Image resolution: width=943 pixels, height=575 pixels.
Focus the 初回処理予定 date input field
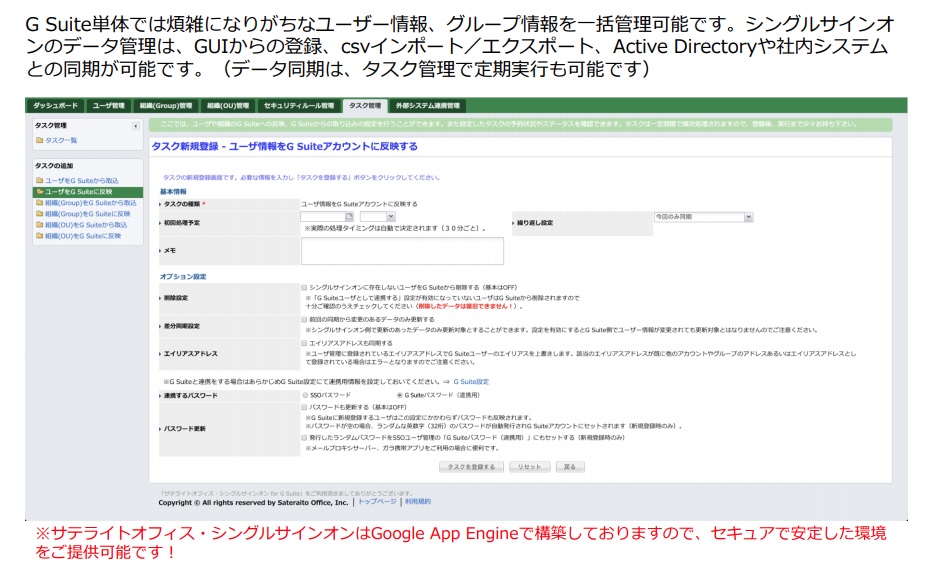(322, 216)
